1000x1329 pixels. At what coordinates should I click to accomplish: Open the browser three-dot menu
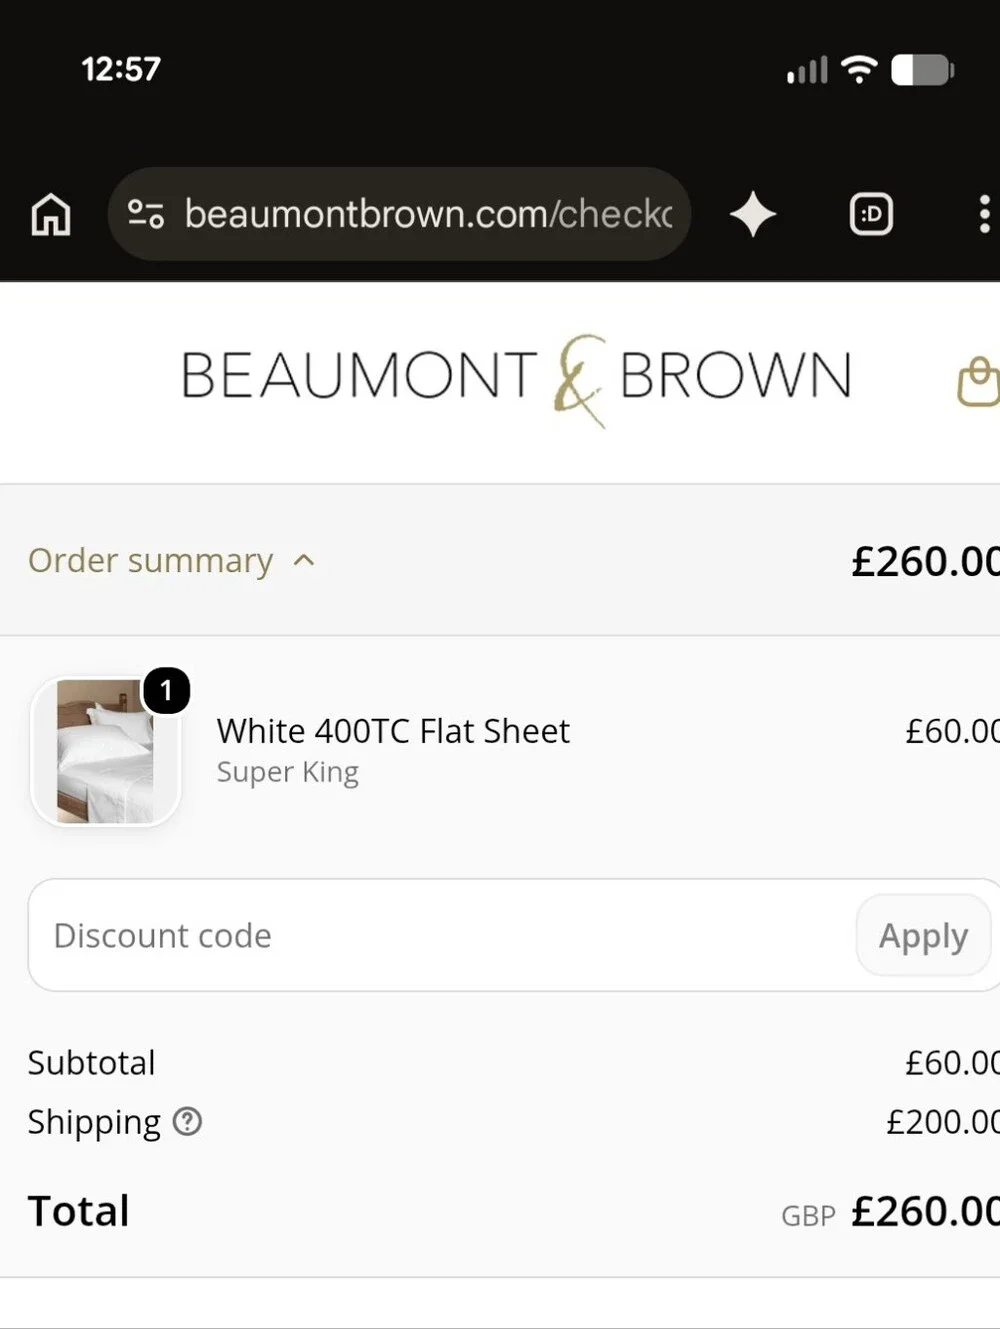(984, 214)
